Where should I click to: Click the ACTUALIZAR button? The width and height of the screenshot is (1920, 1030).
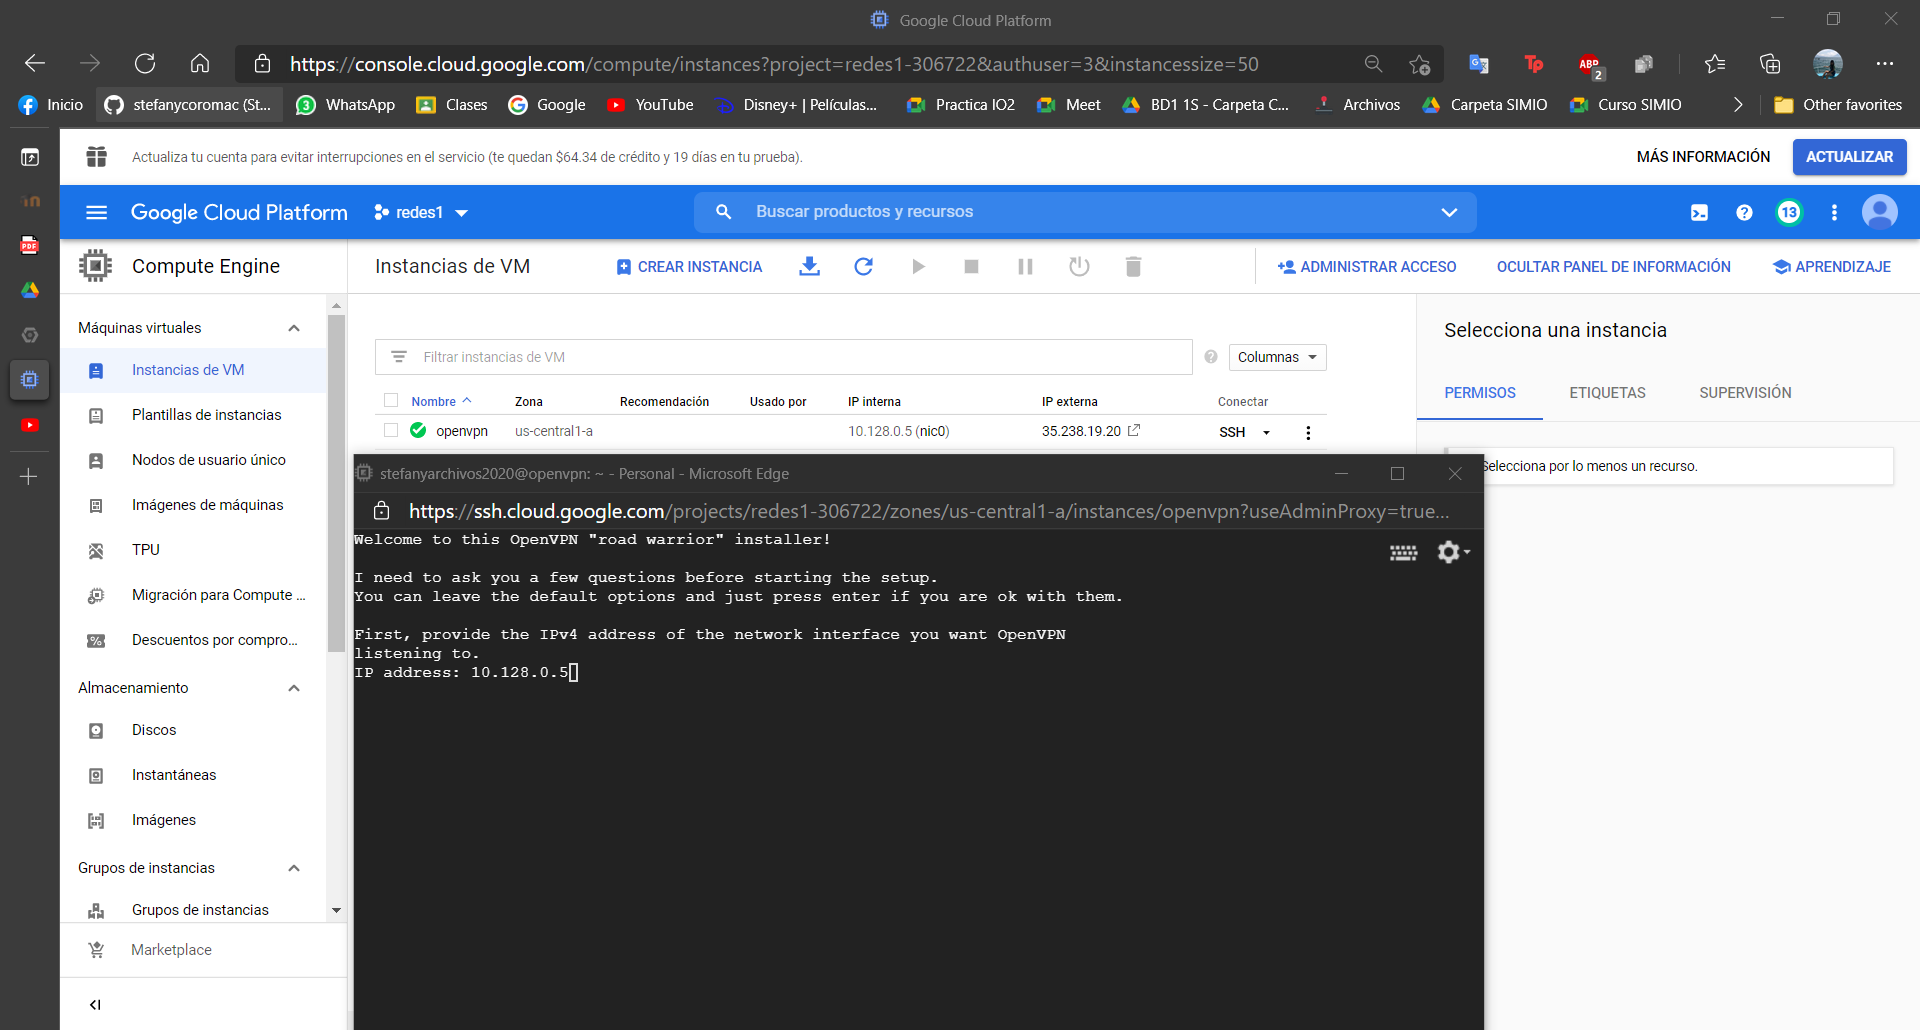click(x=1849, y=157)
